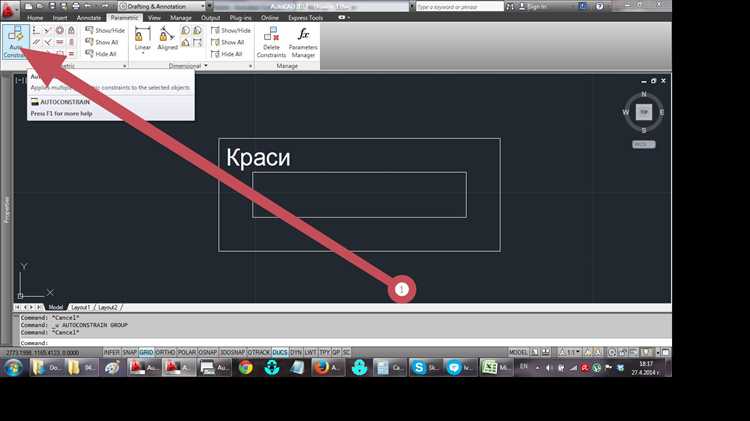Select the Linear dimensional constraint tool
The height and width of the screenshot is (421, 750).
pyautogui.click(x=143, y=38)
